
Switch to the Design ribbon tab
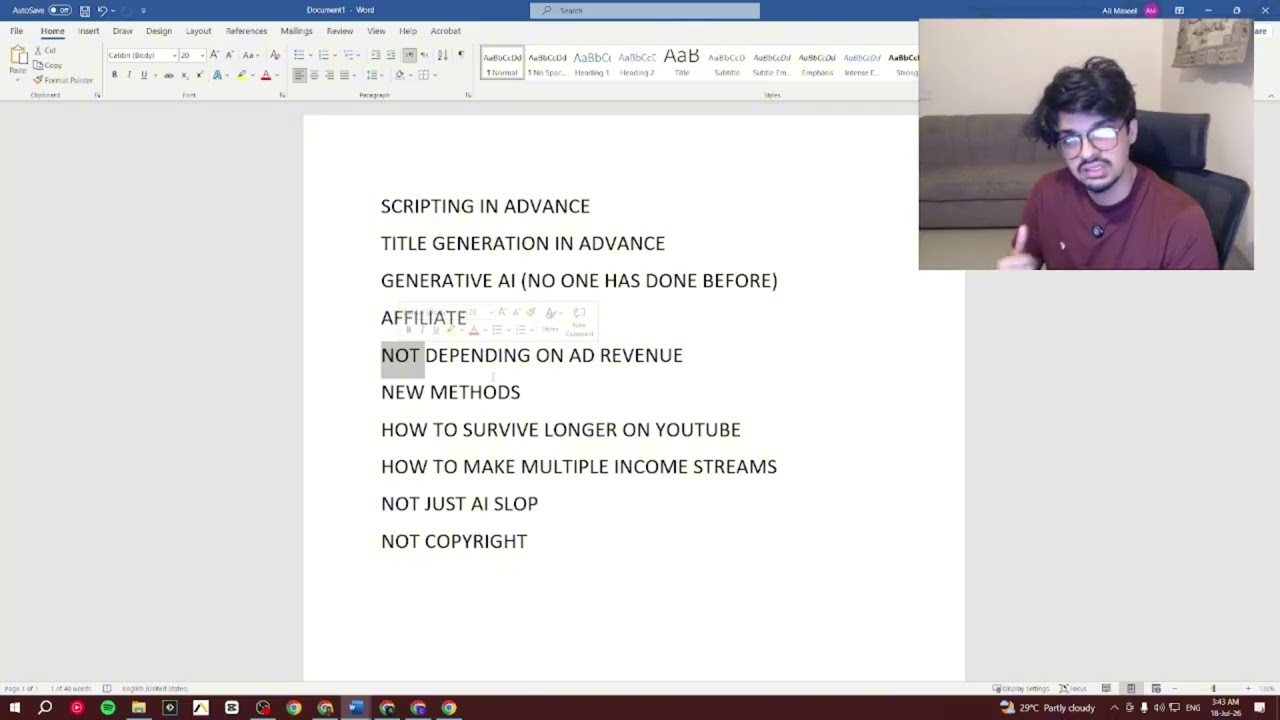click(159, 31)
